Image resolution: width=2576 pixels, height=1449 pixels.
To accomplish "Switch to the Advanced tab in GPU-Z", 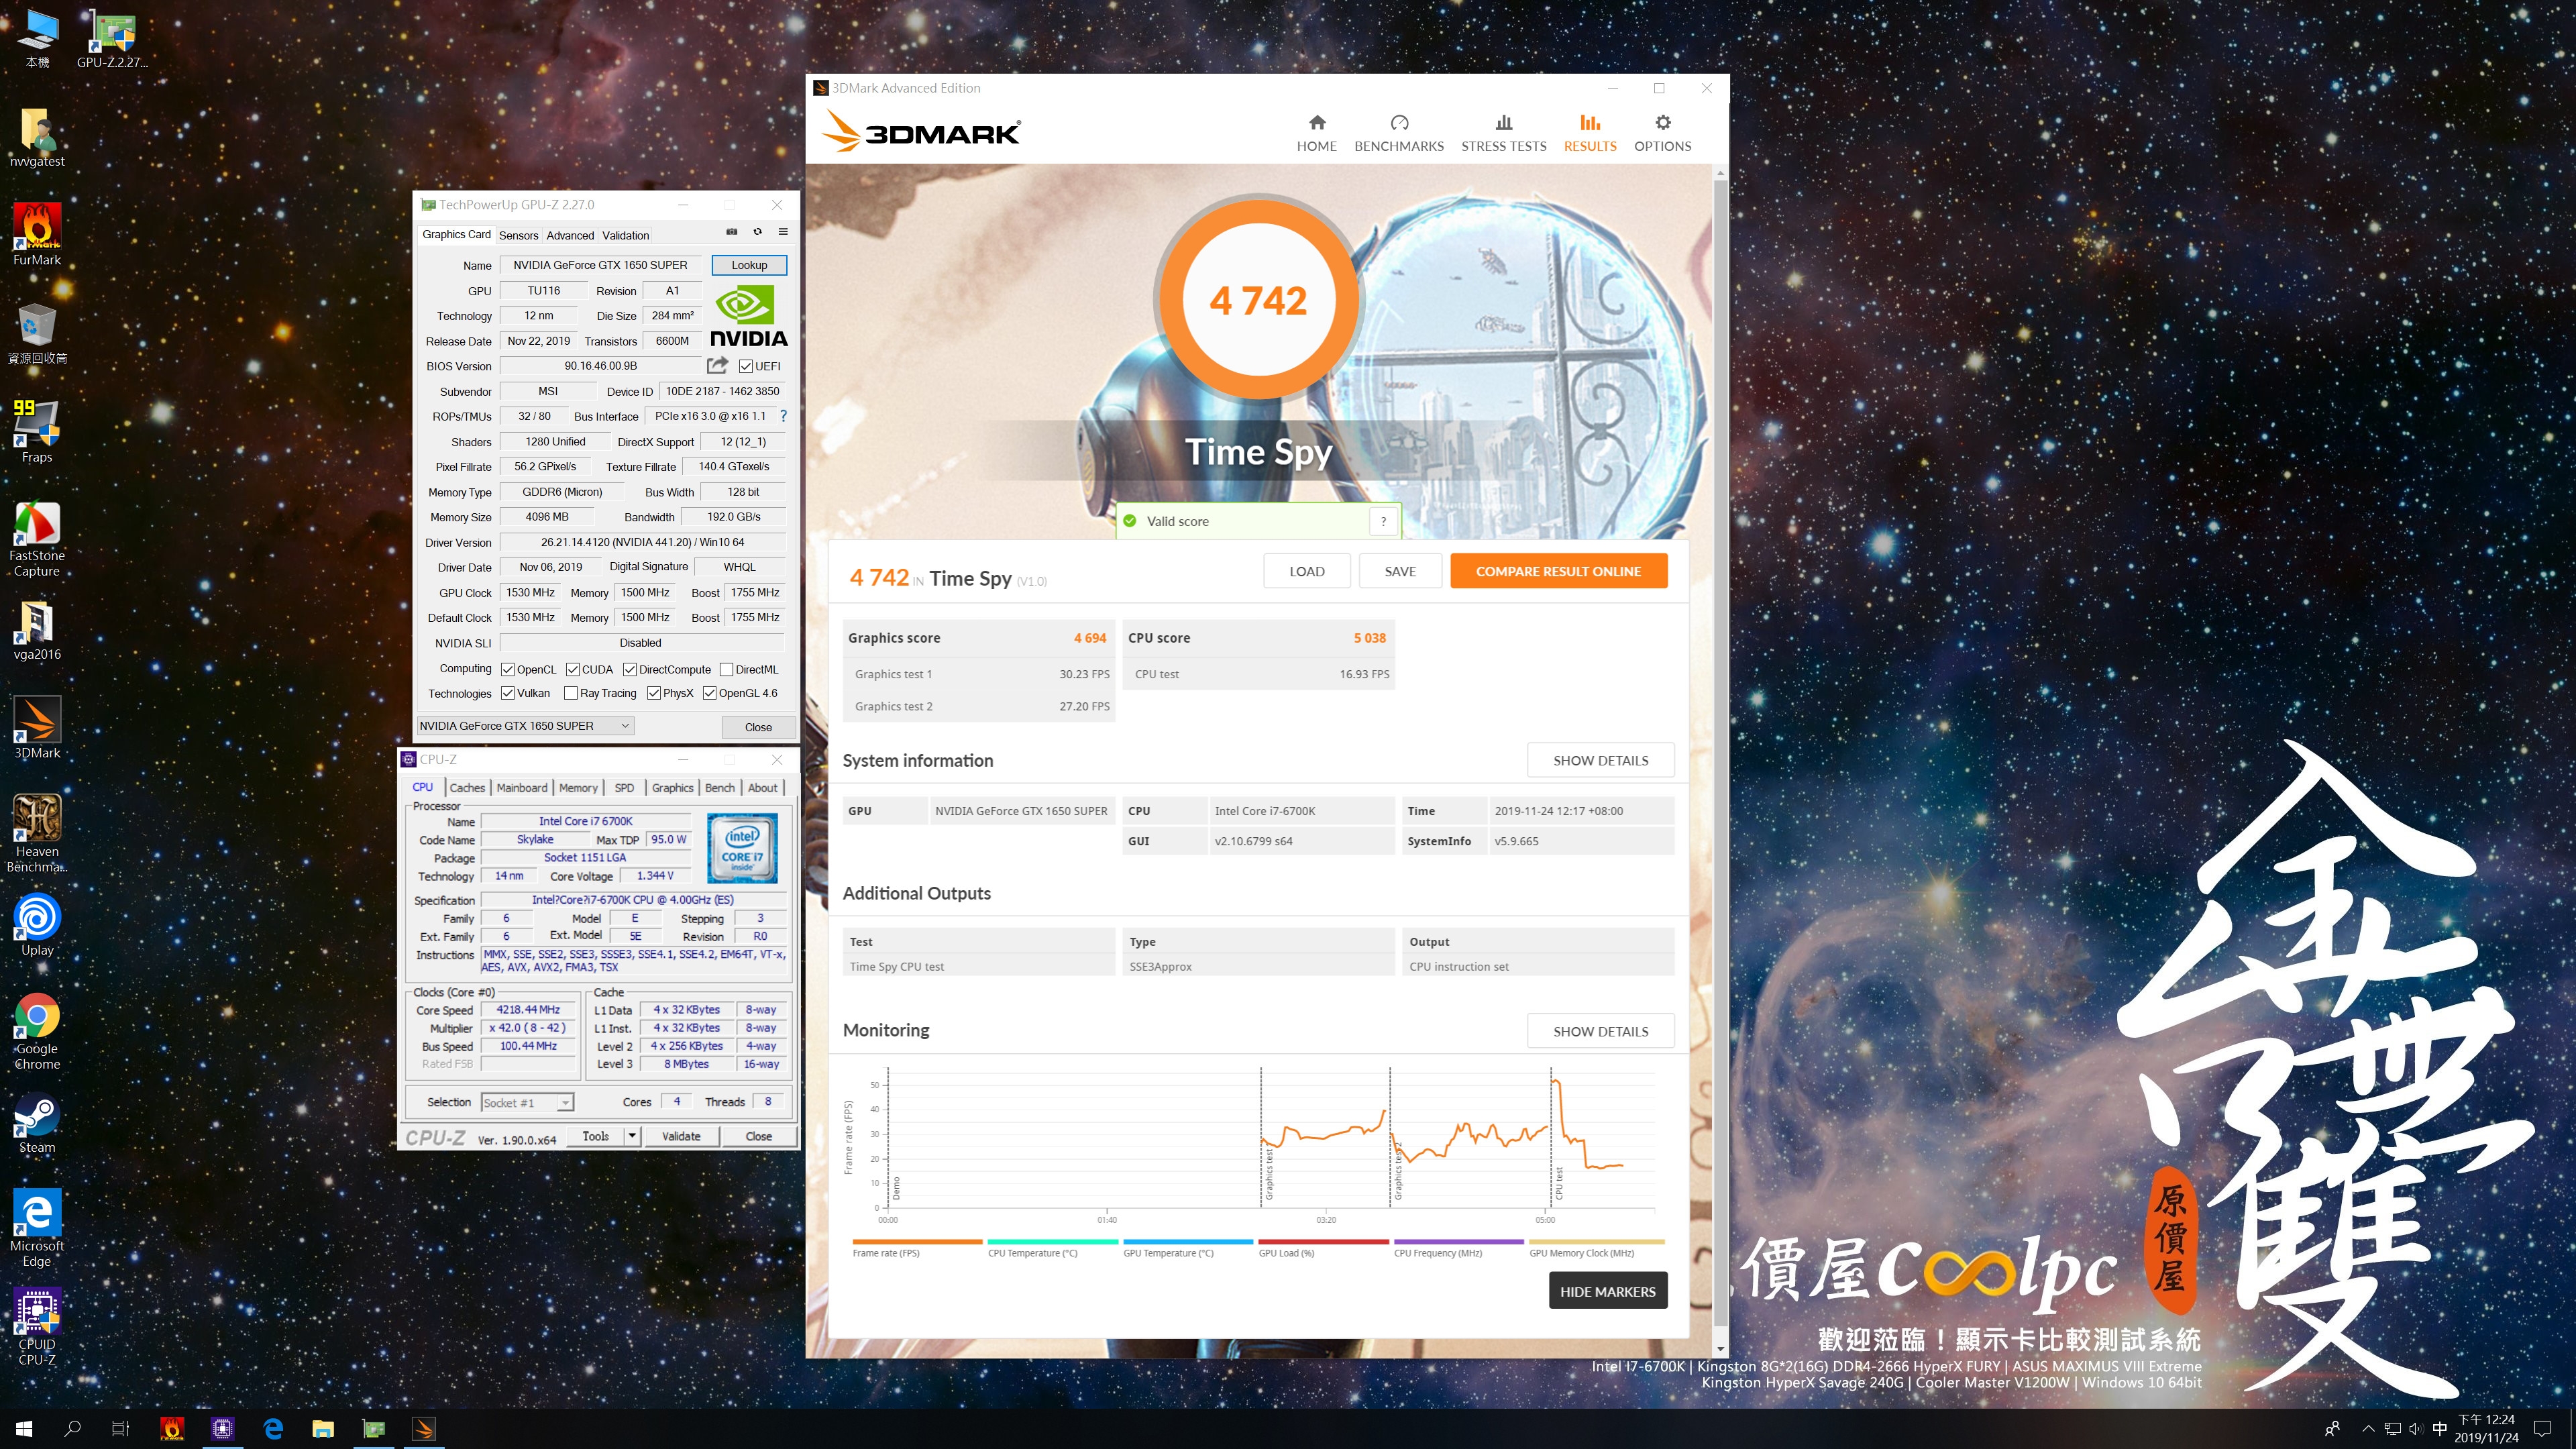I will point(570,235).
